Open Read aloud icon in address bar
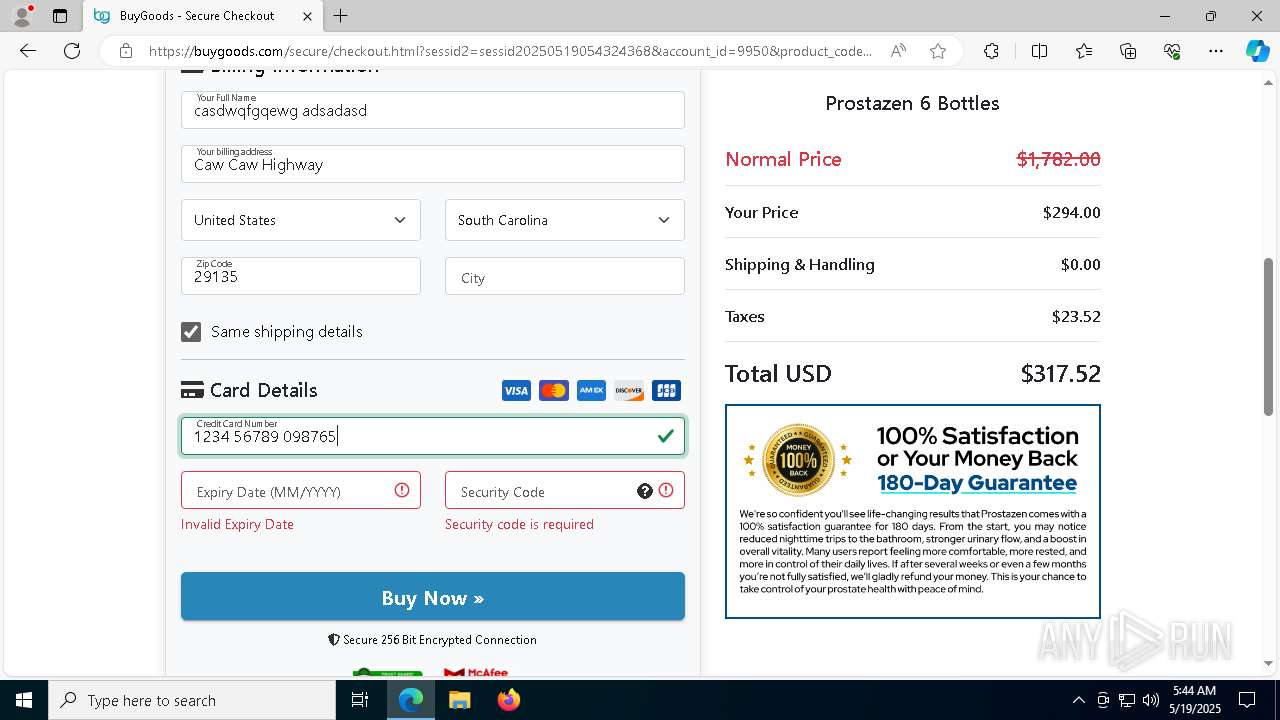 [x=898, y=51]
